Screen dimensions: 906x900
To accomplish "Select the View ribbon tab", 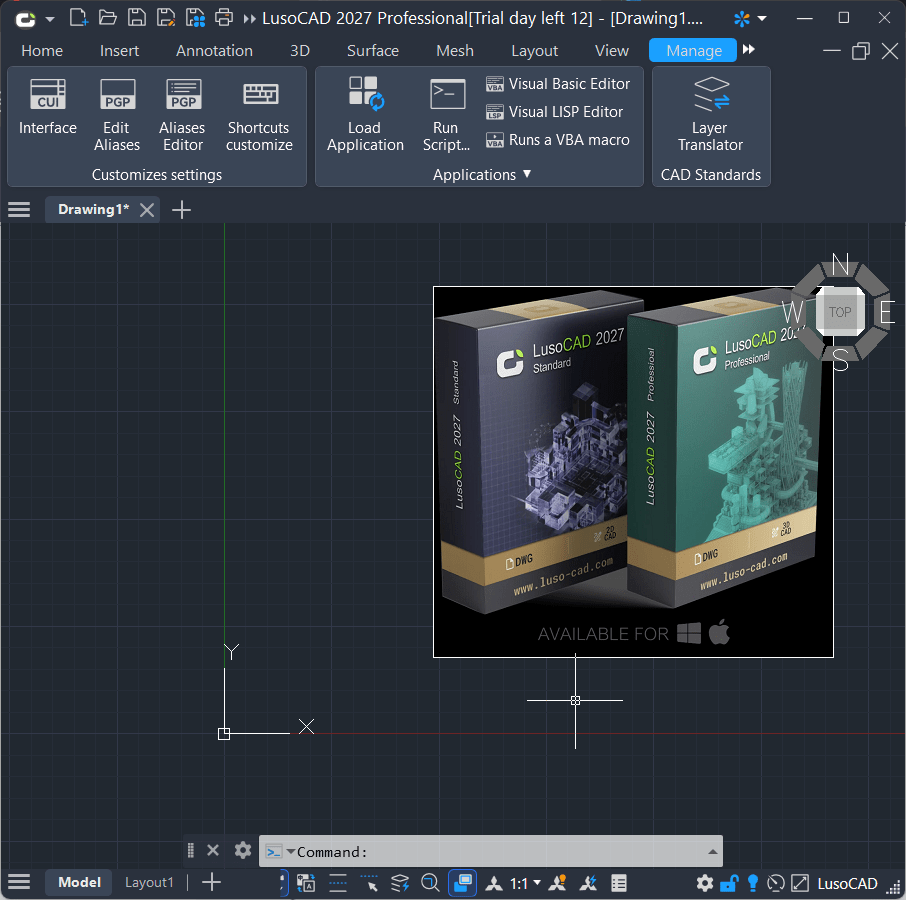I will tap(611, 51).
